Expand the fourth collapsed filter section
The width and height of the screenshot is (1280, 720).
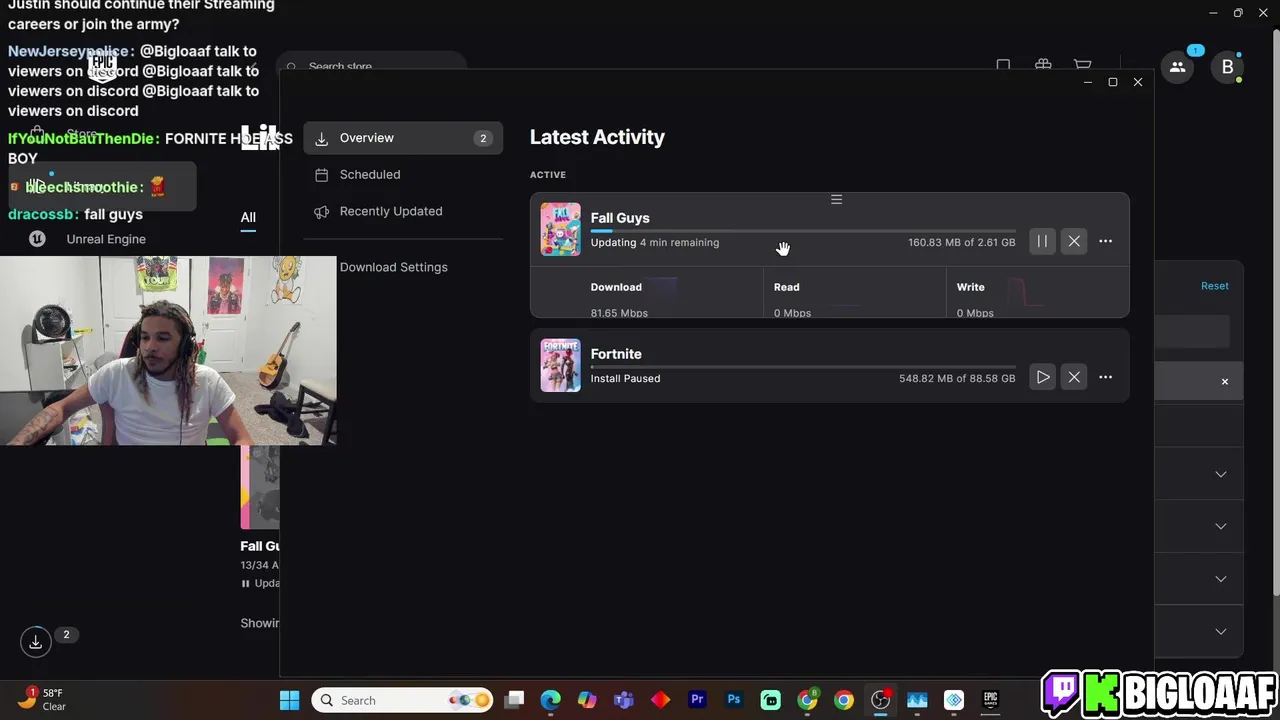[1221, 631]
